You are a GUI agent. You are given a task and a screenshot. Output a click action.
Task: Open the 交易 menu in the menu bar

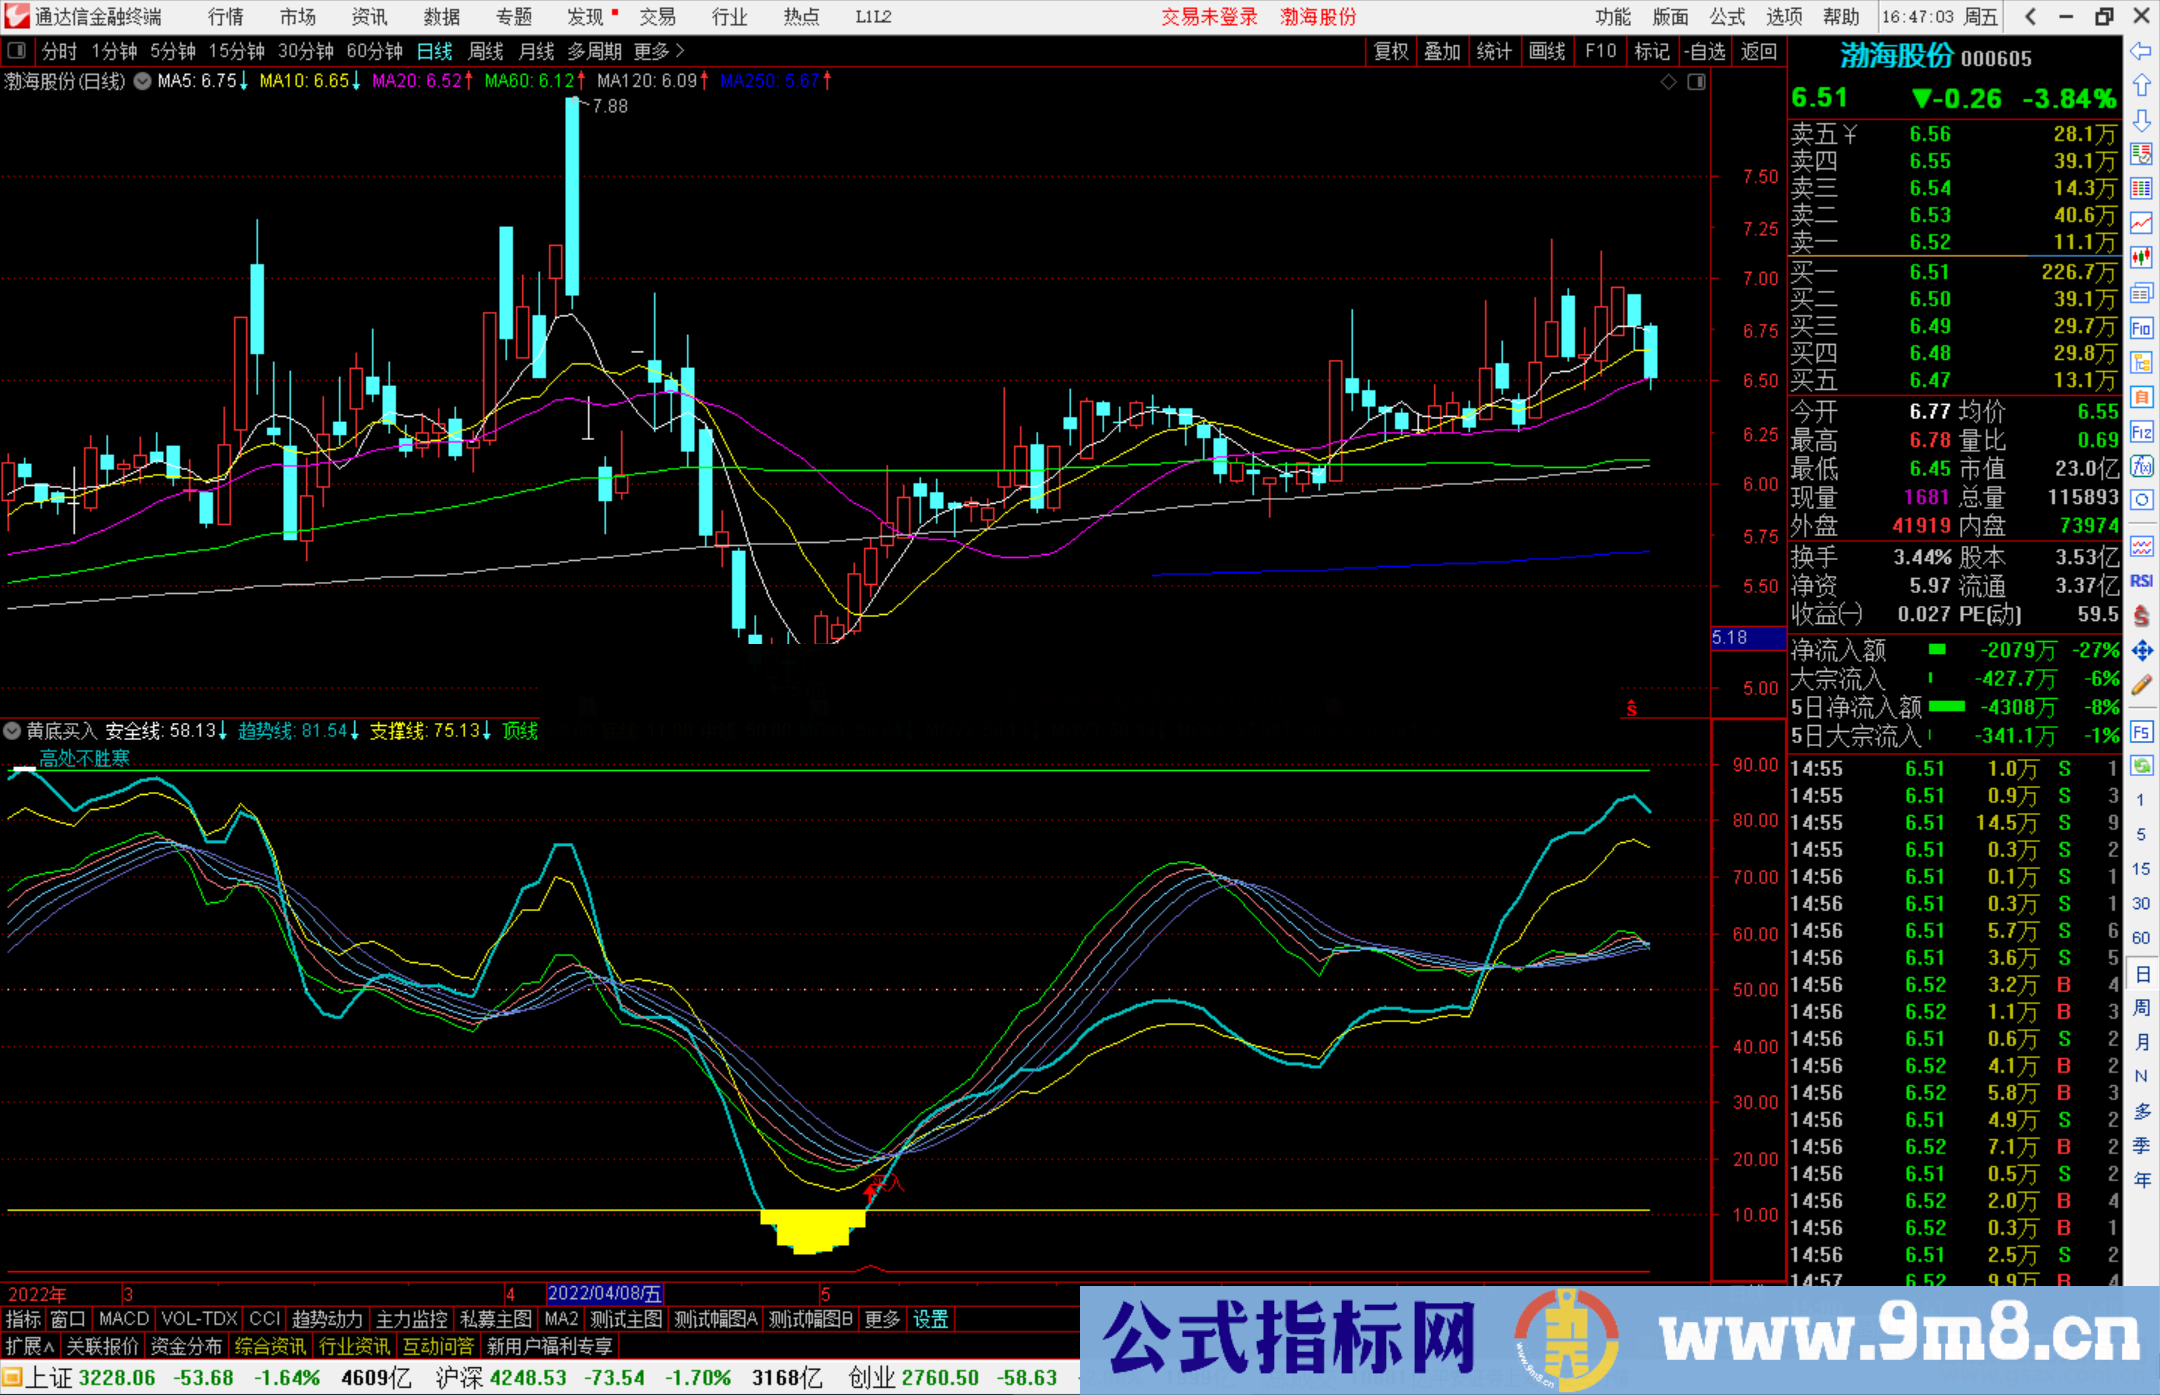(658, 16)
